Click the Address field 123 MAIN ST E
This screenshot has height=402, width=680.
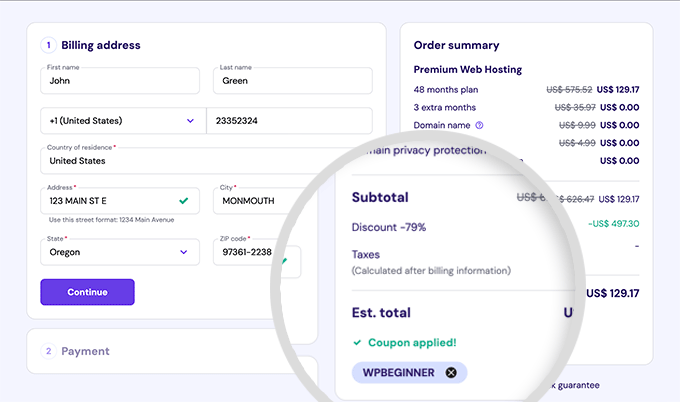click(x=120, y=201)
